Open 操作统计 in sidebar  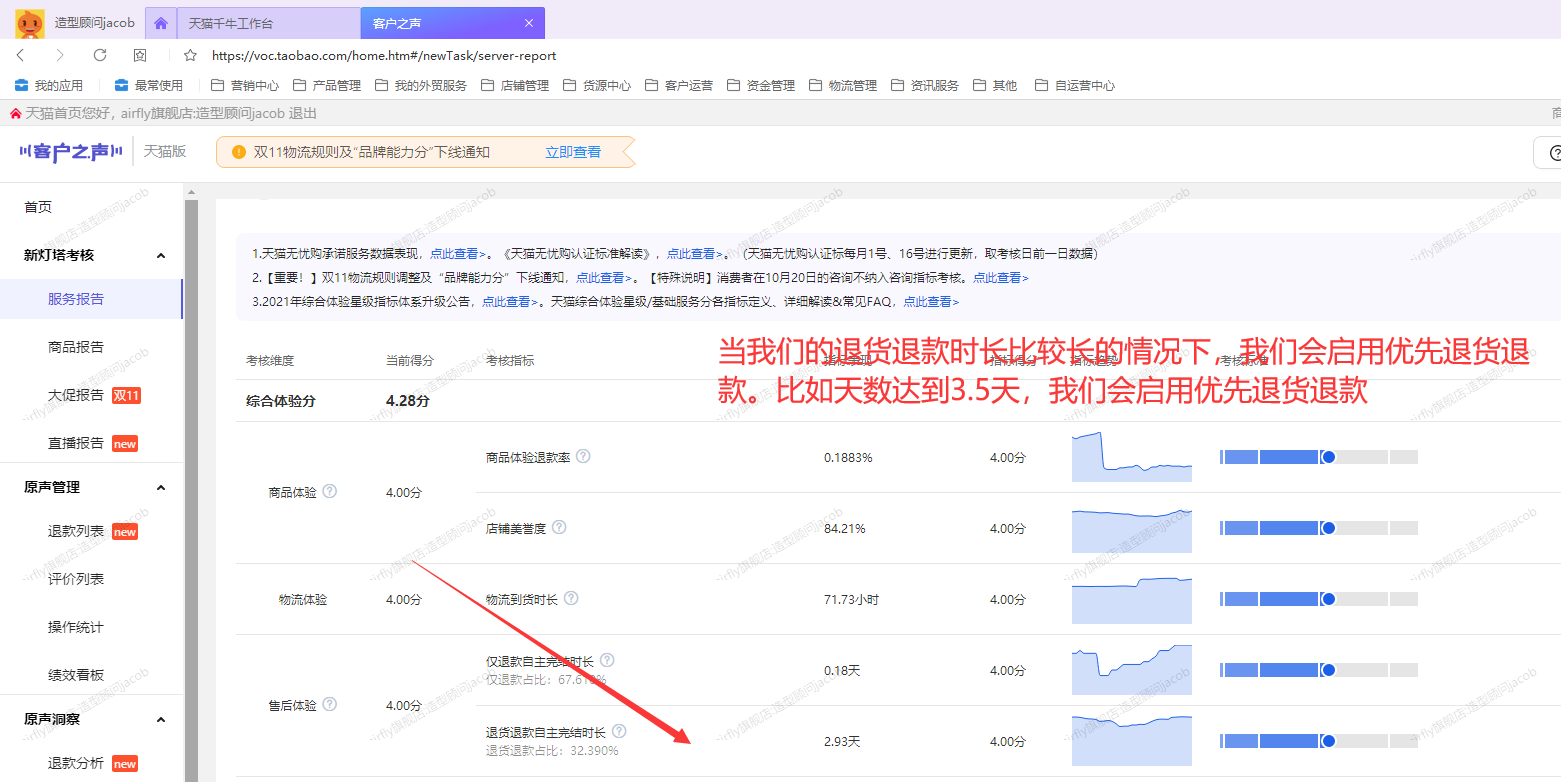point(76,627)
